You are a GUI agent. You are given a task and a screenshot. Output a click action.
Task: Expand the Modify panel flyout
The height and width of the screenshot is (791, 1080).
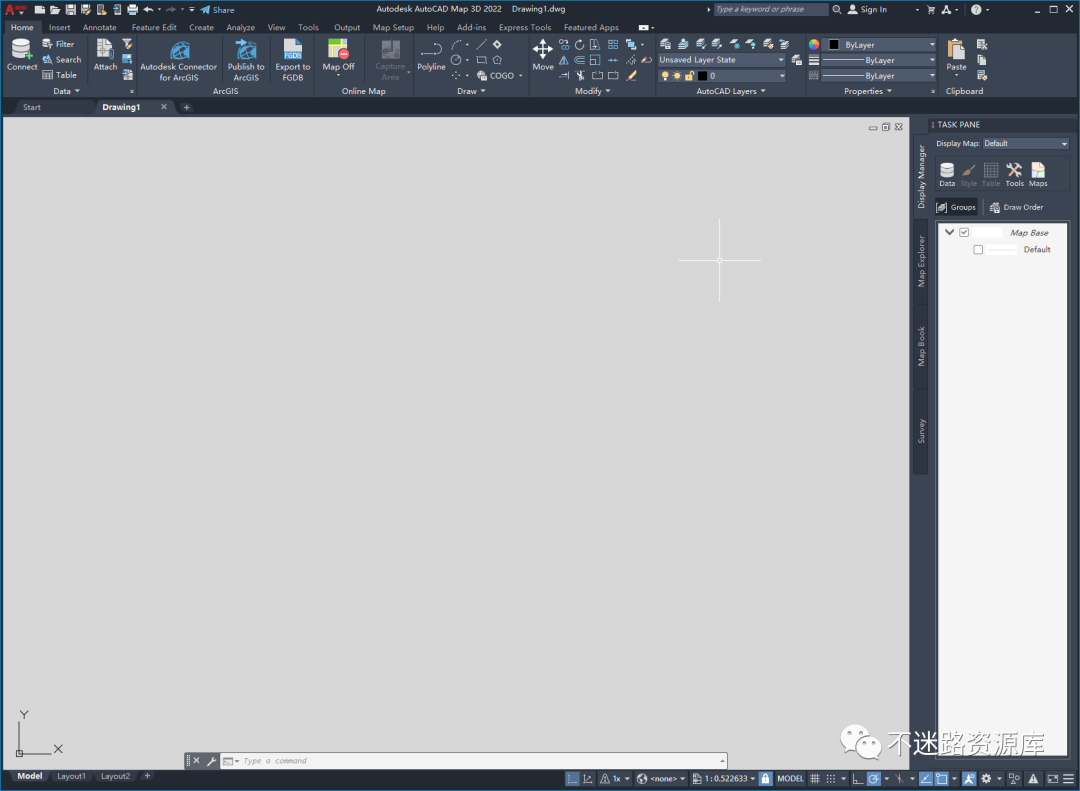(592, 91)
